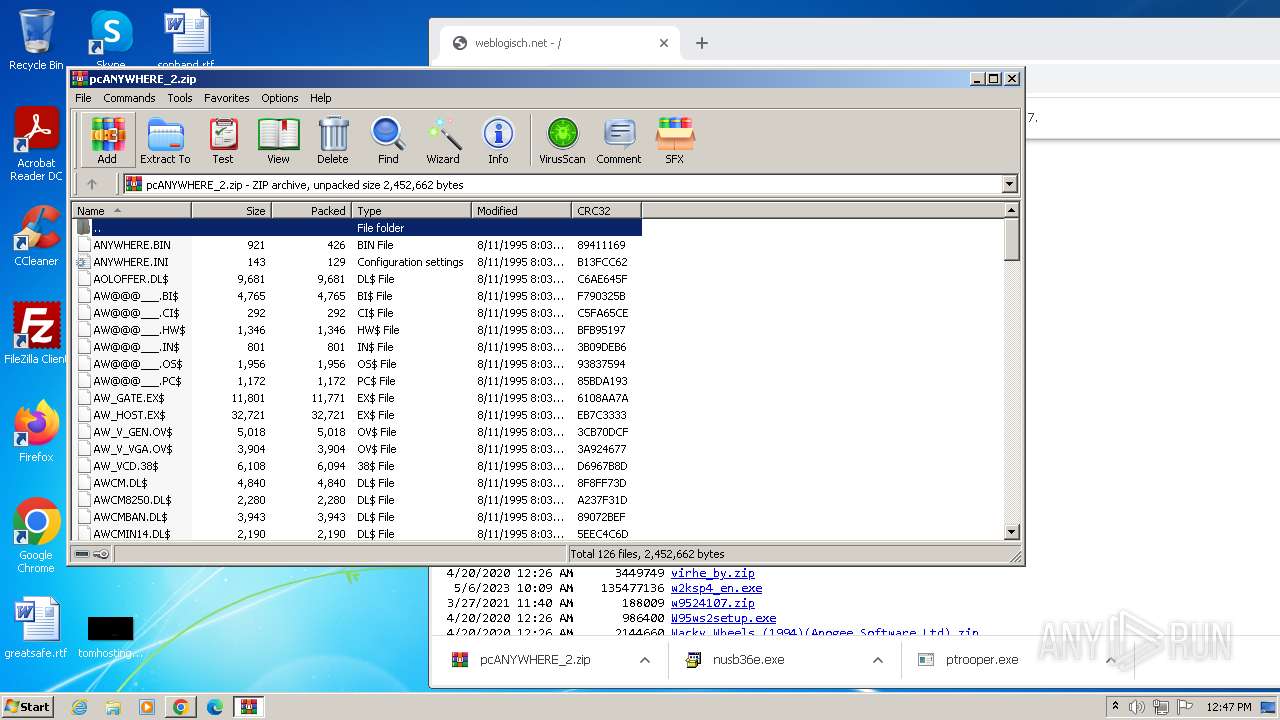The width and height of the screenshot is (1280, 720).
Task: Click the clock in the system tray
Action: [x=1228, y=707]
